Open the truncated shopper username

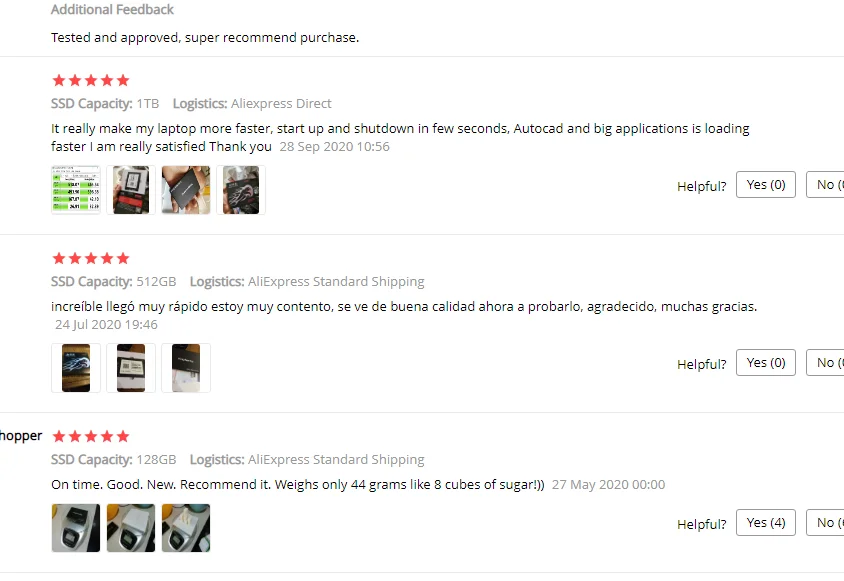click(21, 436)
